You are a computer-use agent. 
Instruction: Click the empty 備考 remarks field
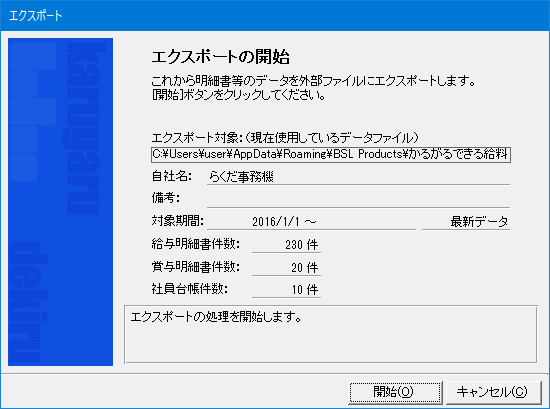click(x=358, y=199)
